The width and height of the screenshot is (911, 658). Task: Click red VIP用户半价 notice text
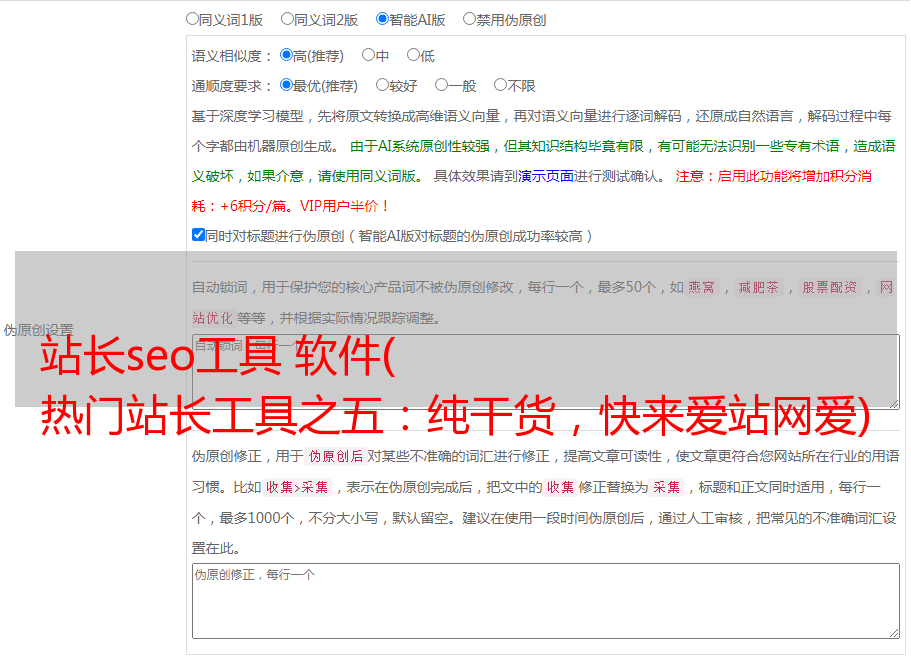(344, 206)
